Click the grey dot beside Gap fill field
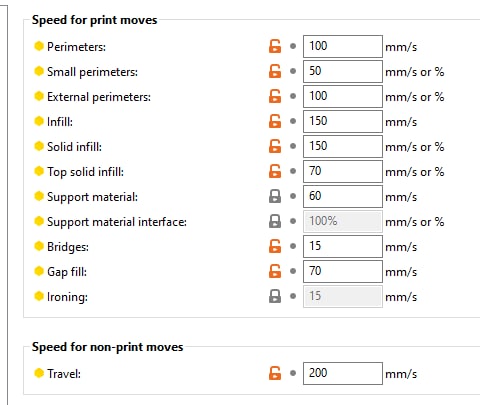 (x=293, y=271)
